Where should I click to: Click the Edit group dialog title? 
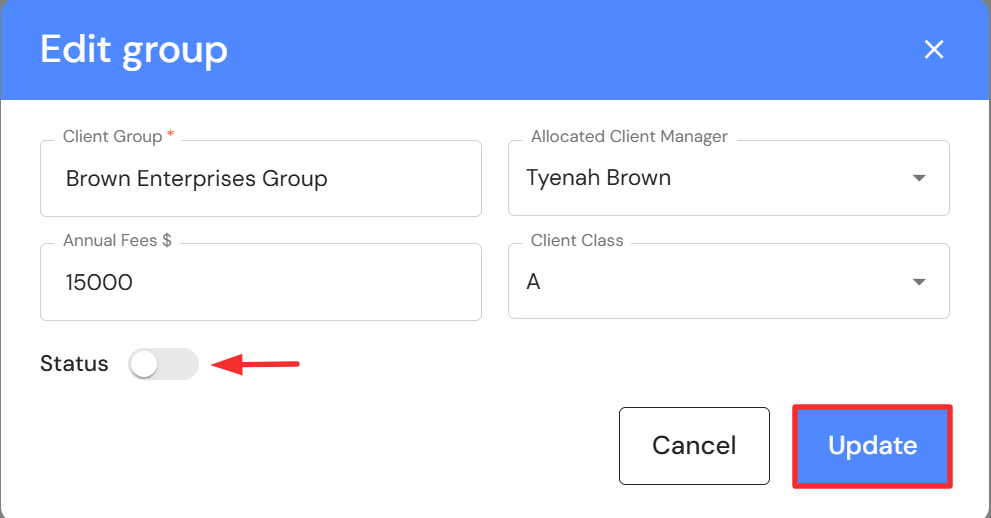click(134, 50)
